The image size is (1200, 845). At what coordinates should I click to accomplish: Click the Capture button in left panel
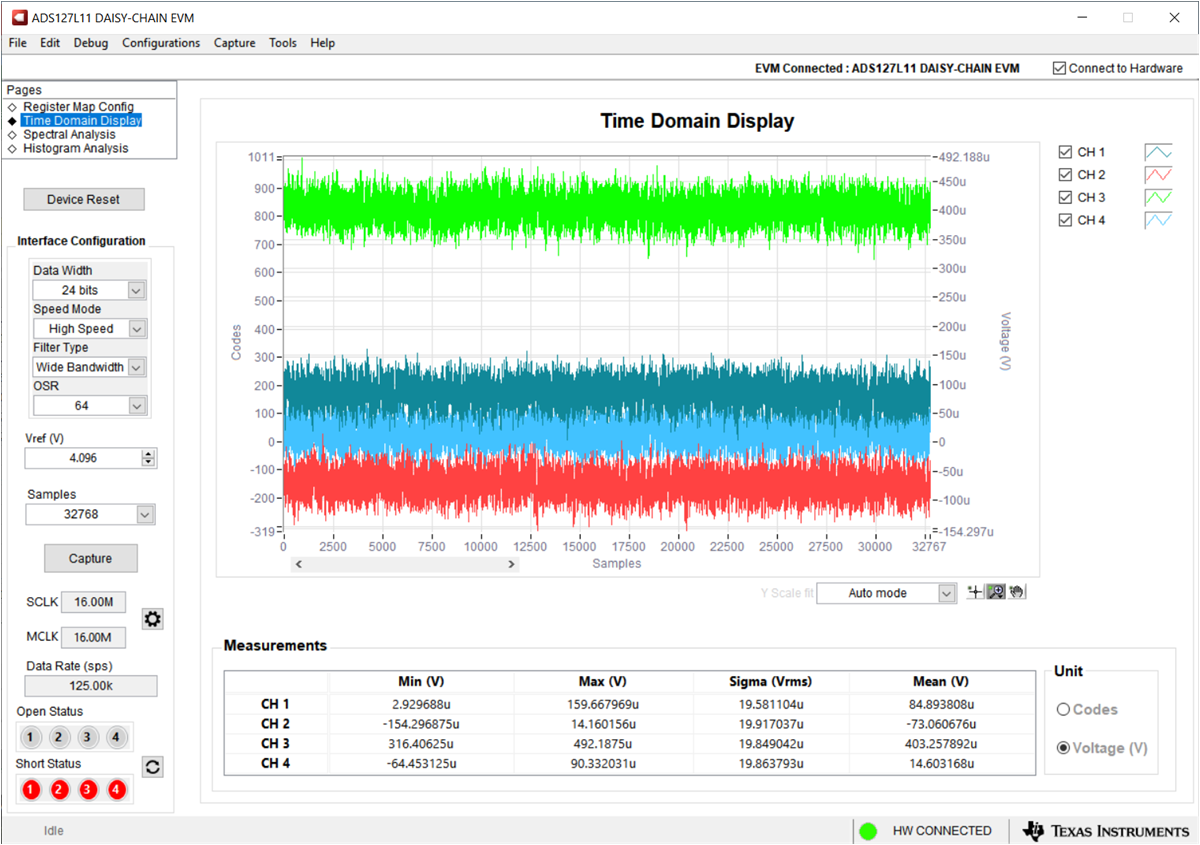coord(90,558)
